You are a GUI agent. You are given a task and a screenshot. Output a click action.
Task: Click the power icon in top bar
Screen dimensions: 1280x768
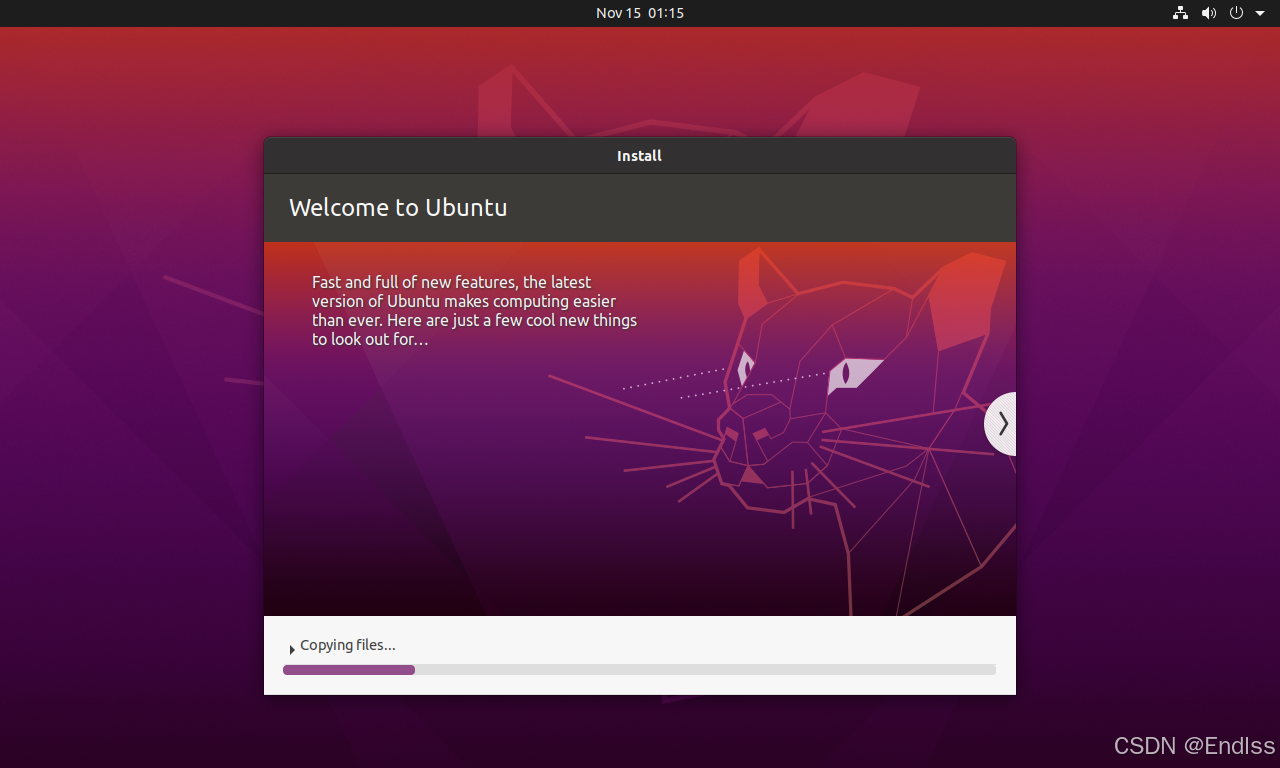pos(1236,13)
